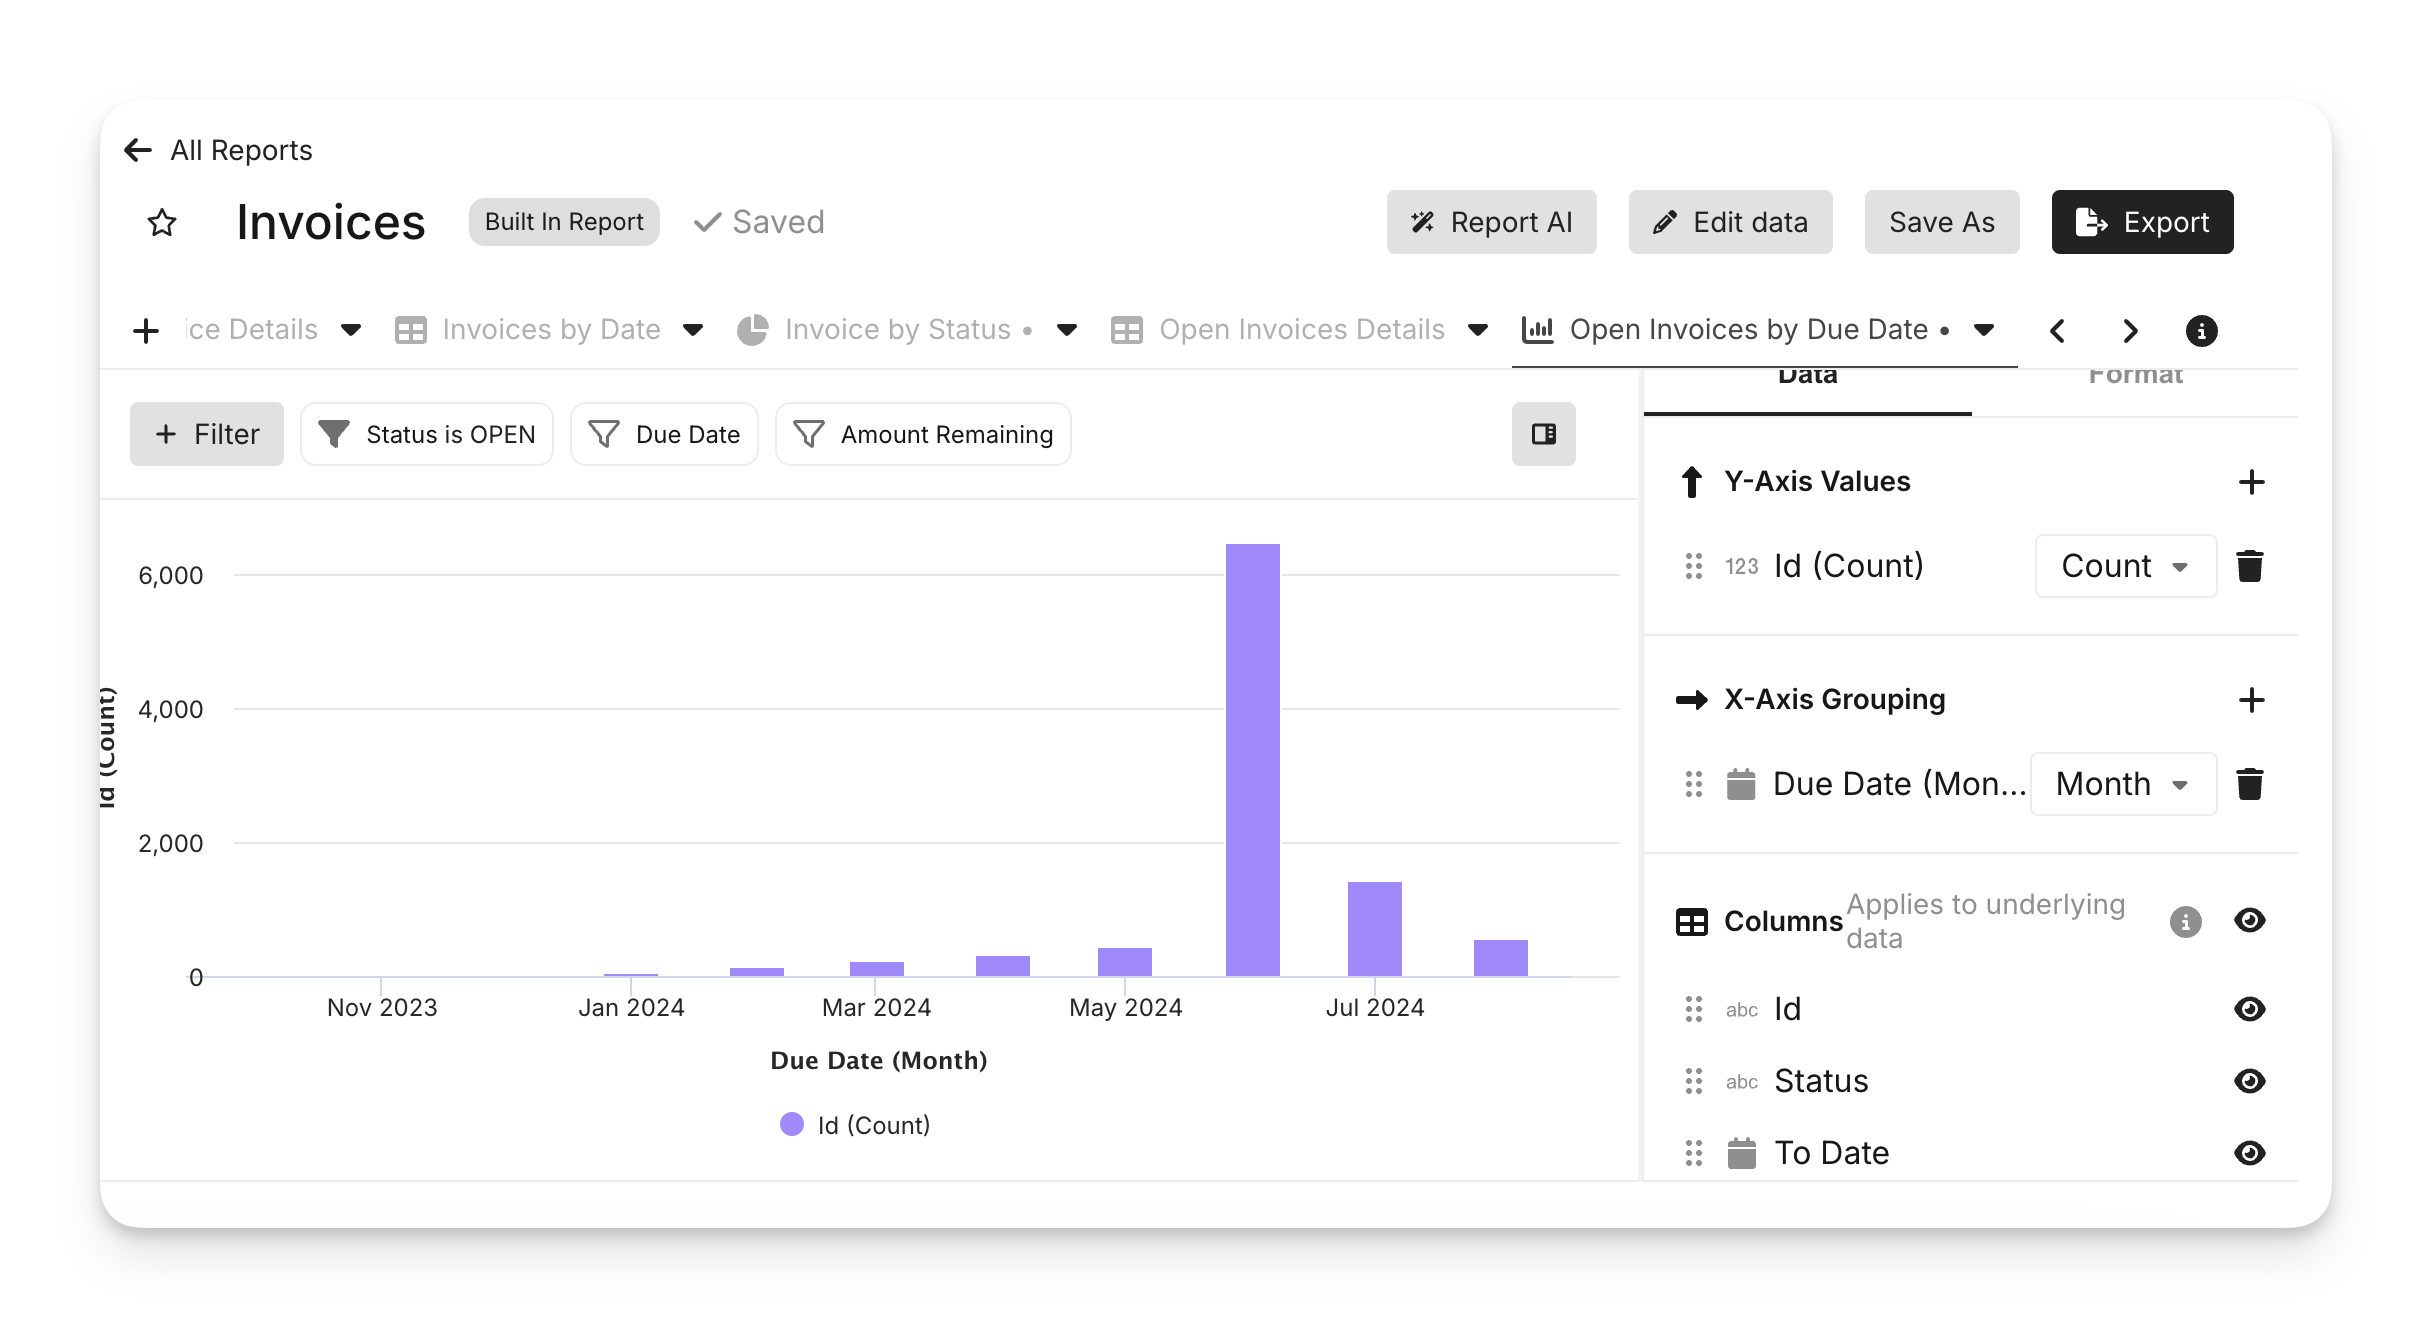Star the Invoices report as favorite
The image size is (2432, 1328).
point(162,222)
